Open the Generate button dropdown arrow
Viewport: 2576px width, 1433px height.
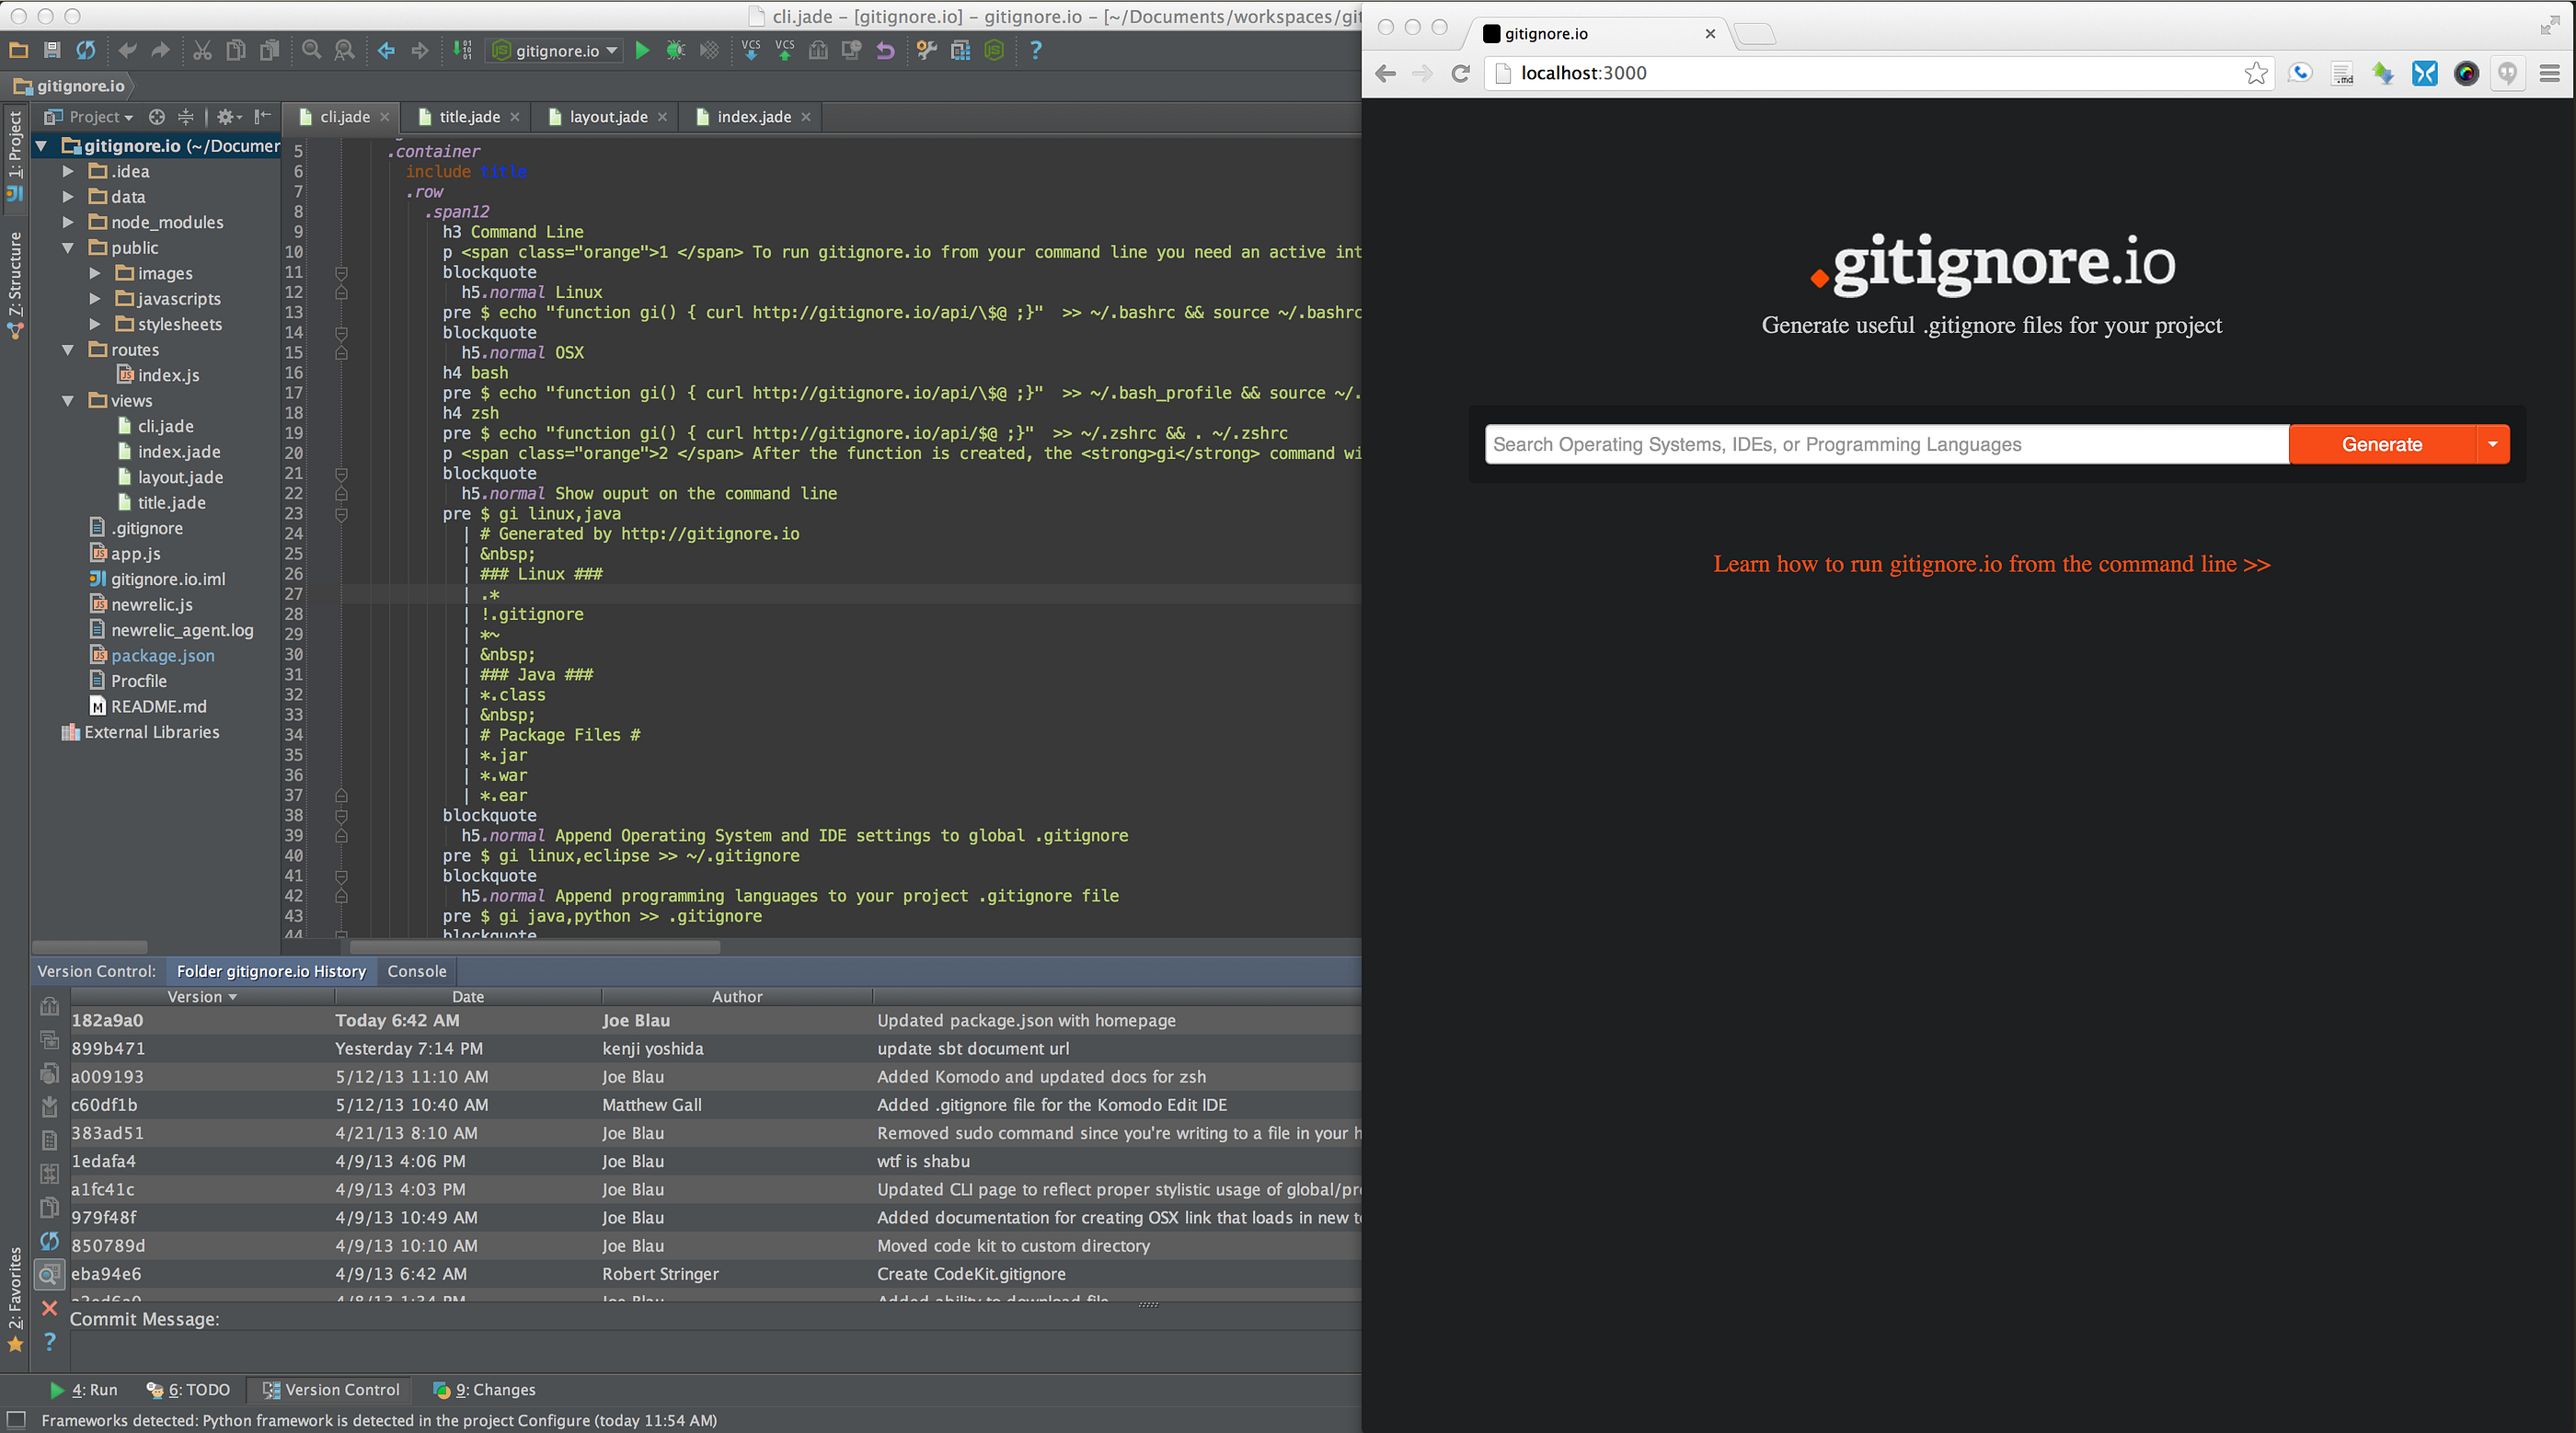(x=2492, y=444)
